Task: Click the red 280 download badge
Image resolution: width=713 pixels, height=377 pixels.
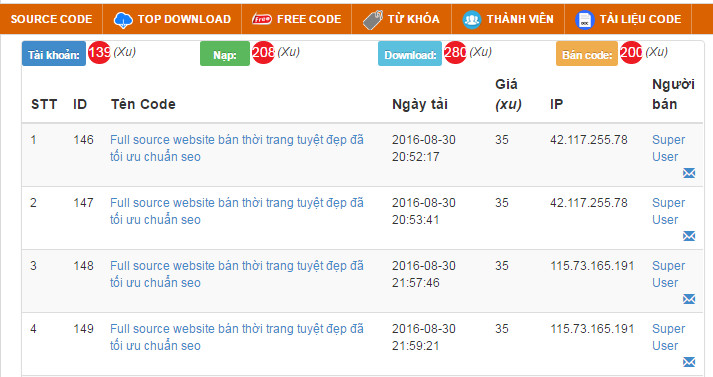Action: pos(455,52)
